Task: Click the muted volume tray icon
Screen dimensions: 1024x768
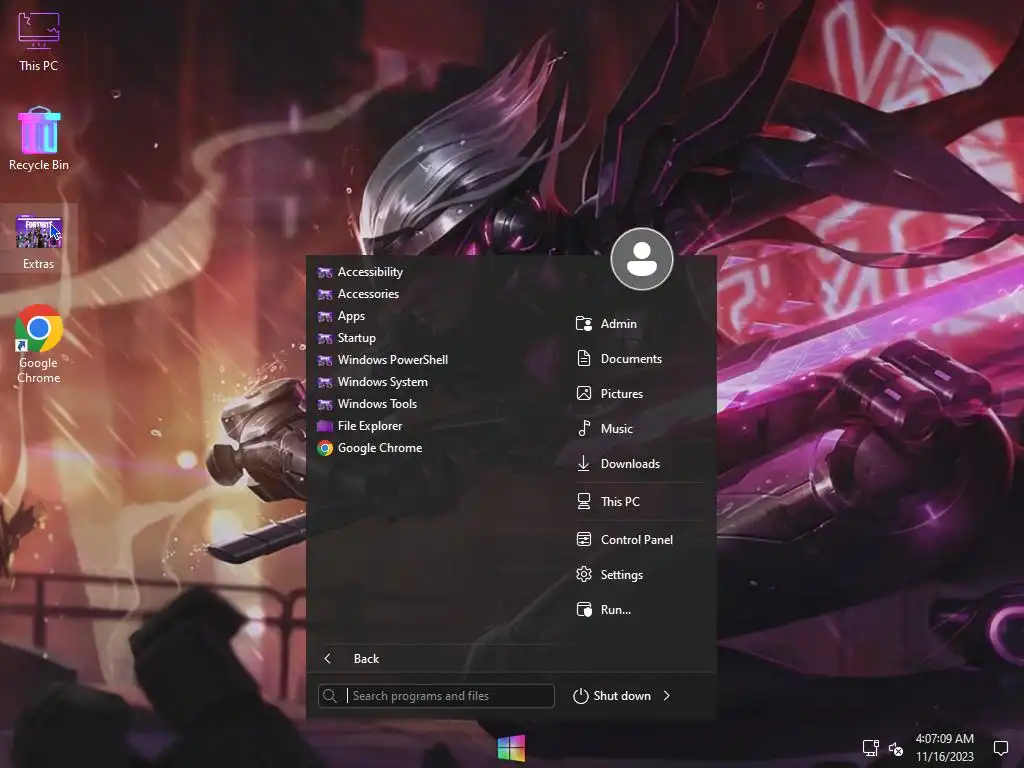Action: tap(896, 748)
